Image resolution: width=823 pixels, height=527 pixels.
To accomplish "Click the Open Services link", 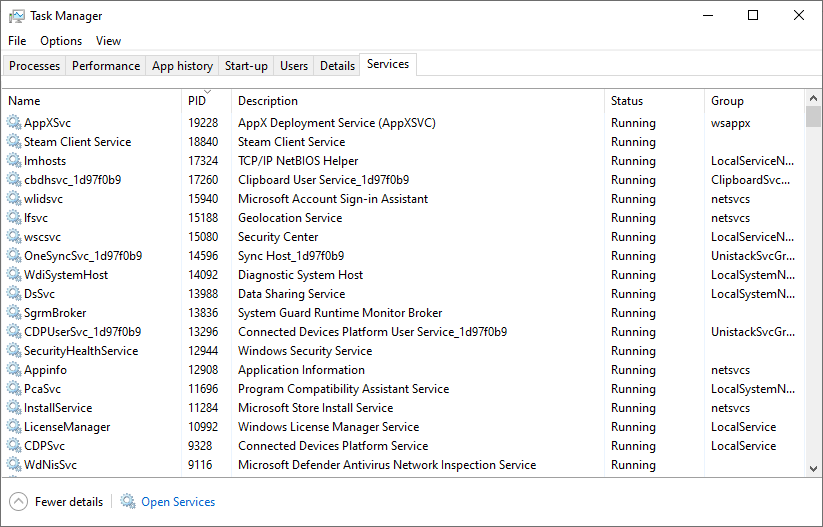I will click(178, 502).
